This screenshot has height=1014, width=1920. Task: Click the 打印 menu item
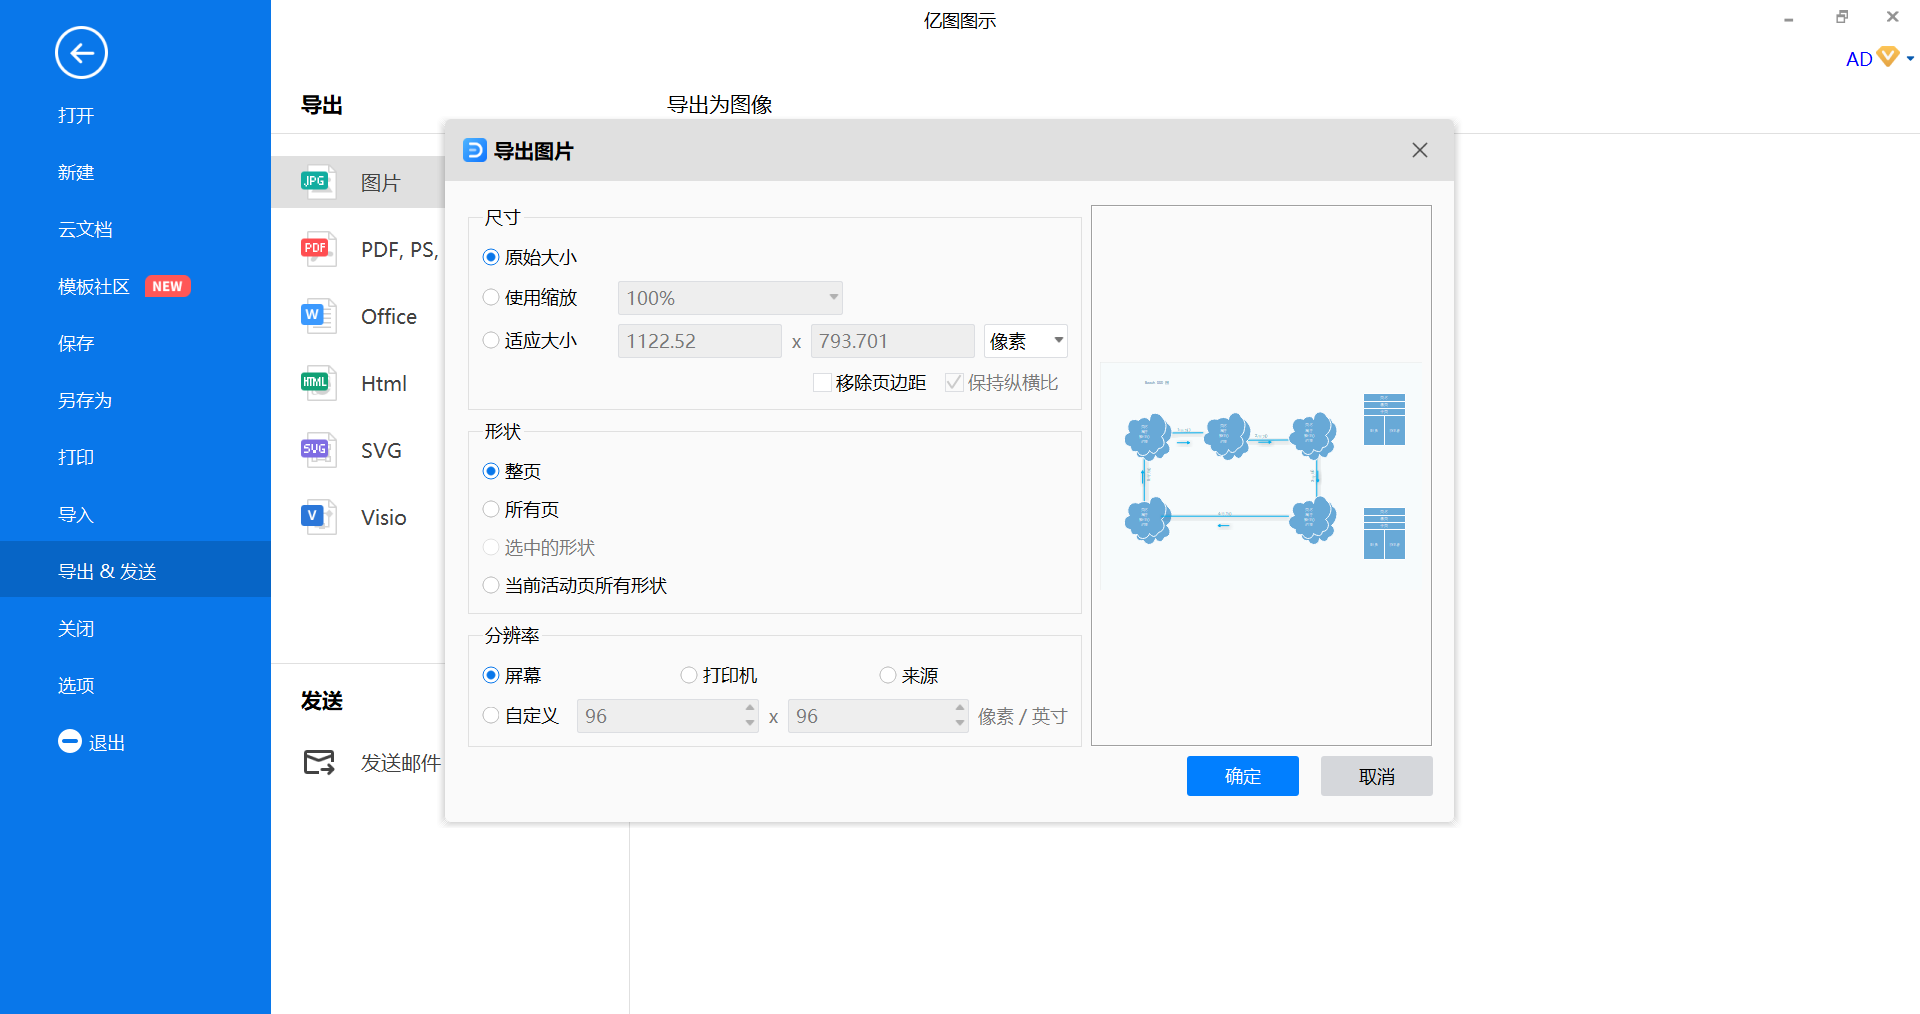[76, 457]
